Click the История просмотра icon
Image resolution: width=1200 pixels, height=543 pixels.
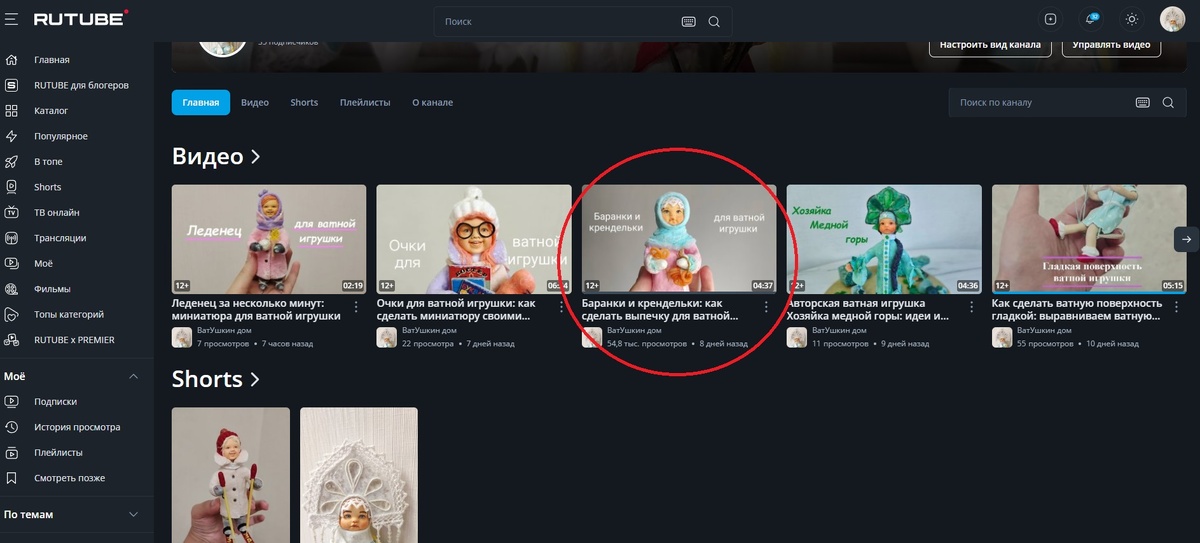tap(12, 427)
